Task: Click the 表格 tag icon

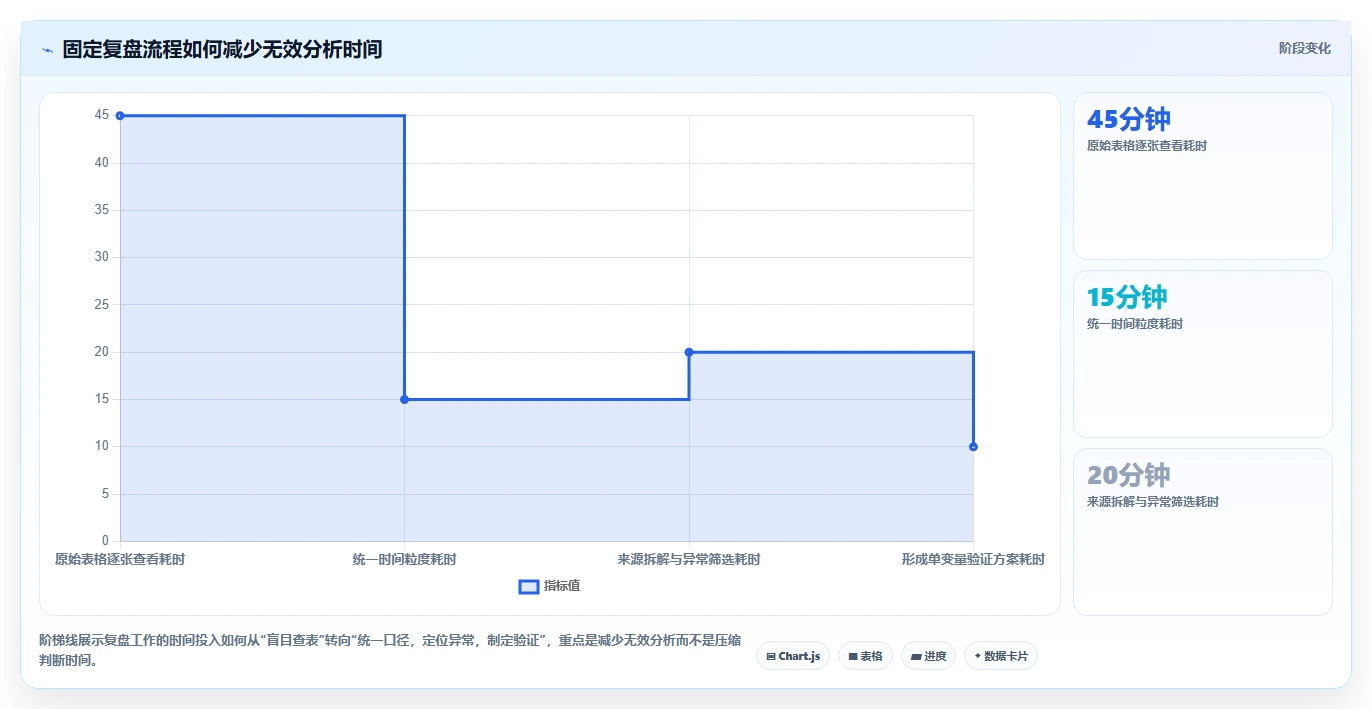Action: [853, 657]
